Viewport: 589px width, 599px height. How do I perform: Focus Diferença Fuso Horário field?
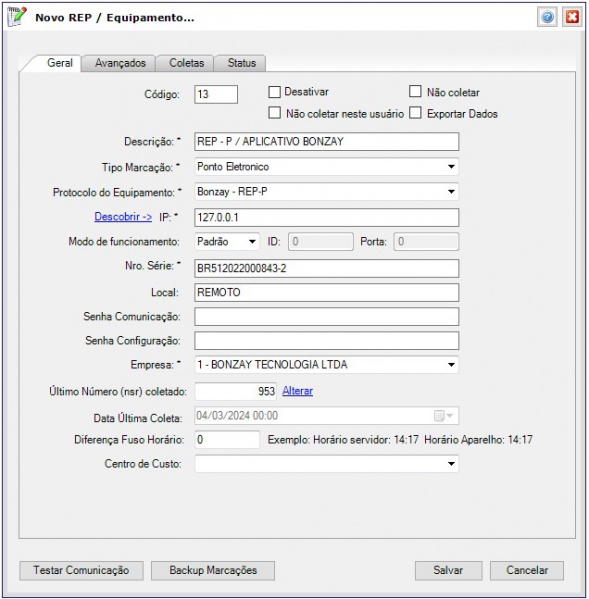pyautogui.click(x=227, y=440)
